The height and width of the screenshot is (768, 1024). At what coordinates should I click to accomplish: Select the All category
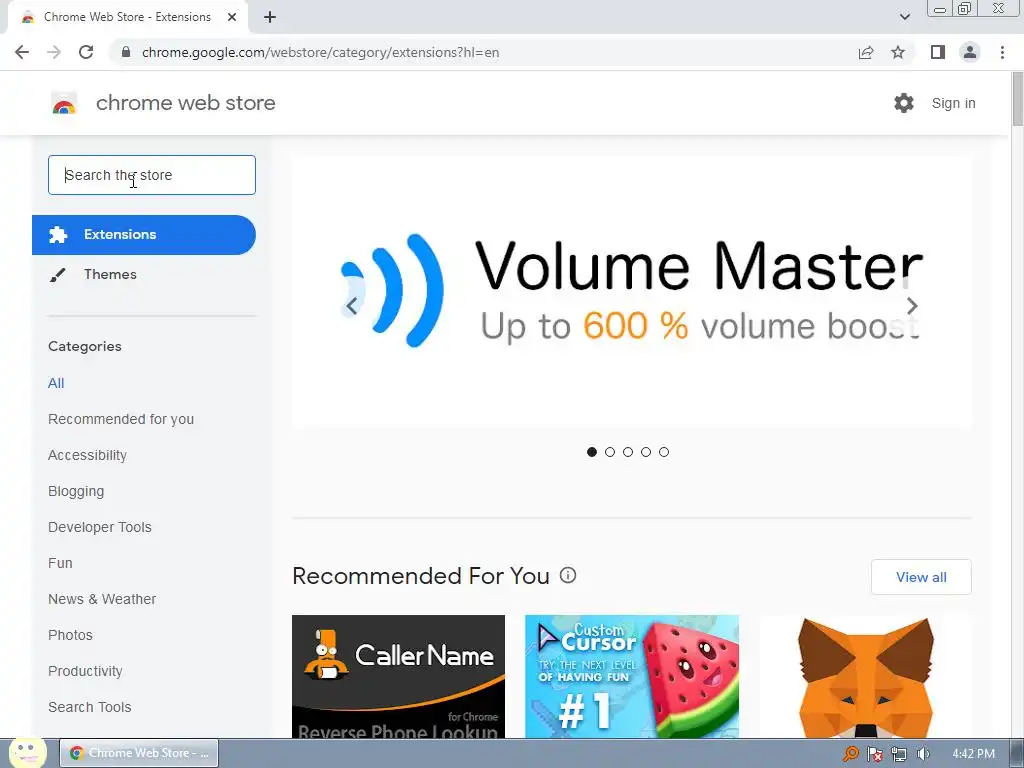[x=56, y=383]
